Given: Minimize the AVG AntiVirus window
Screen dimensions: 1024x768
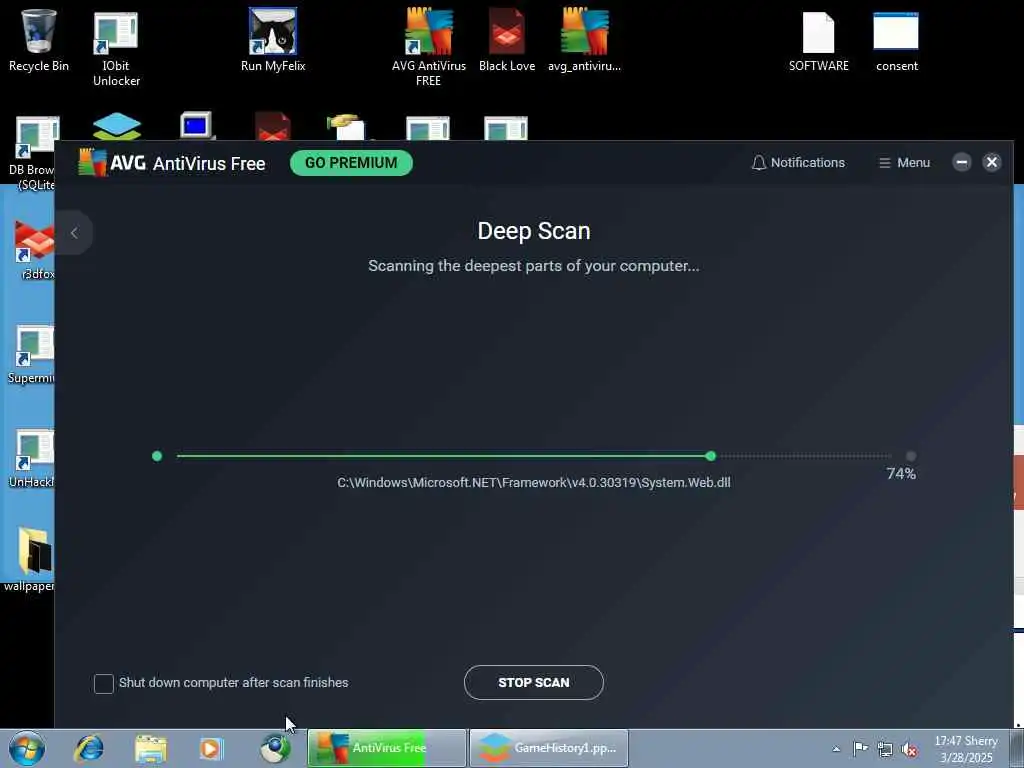Looking at the screenshot, I should tap(961, 162).
